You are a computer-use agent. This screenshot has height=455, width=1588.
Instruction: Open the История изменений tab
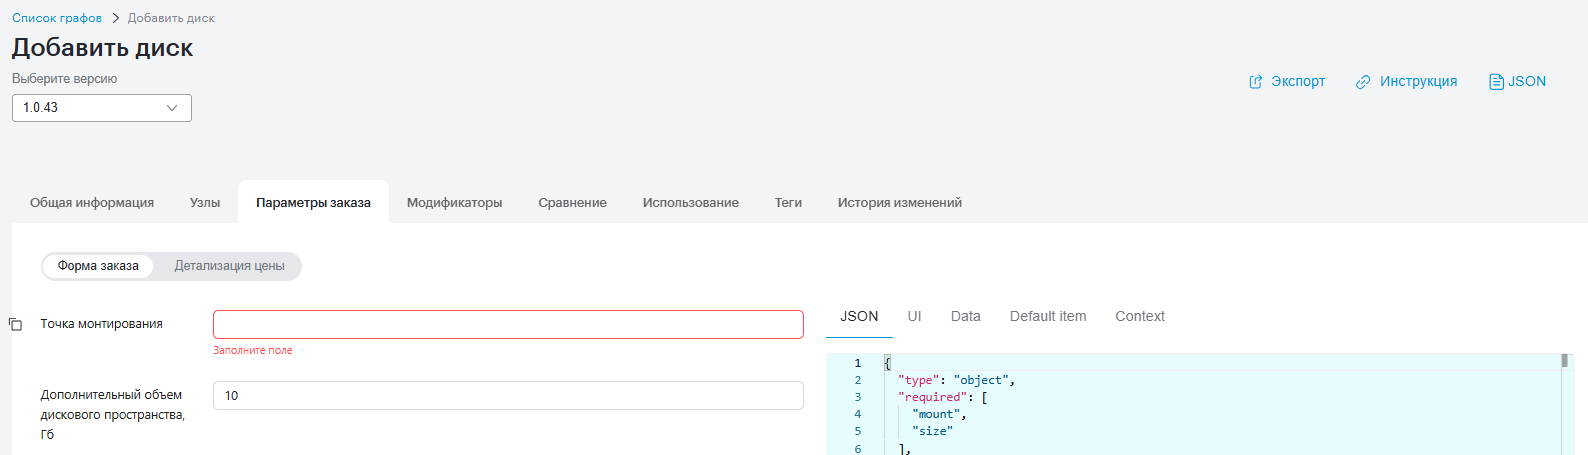(899, 202)
